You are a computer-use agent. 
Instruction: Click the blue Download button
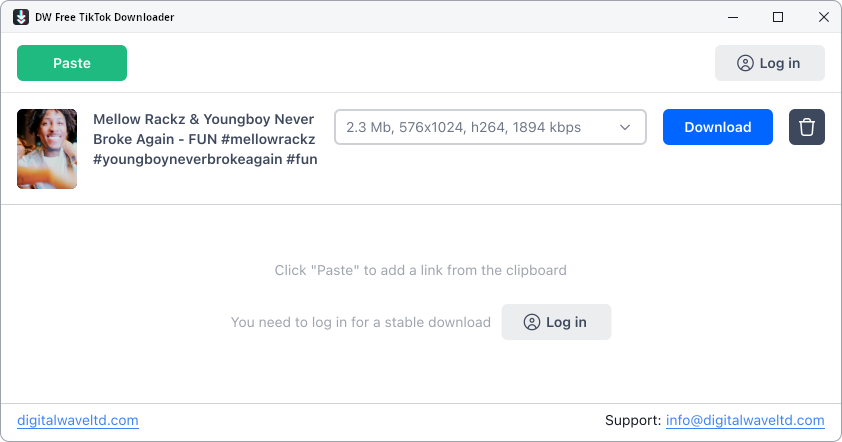(x=717, y=127)
